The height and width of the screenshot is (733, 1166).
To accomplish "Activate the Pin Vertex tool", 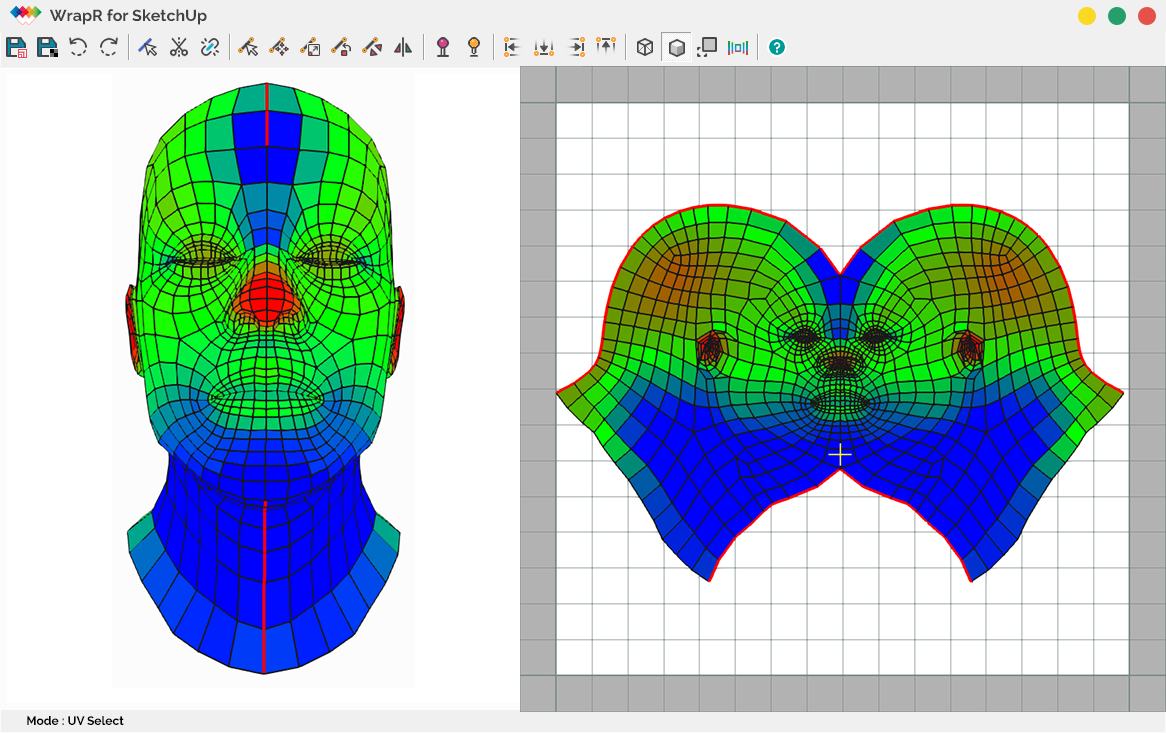I will pyautogui.click(x=442, y=47).
